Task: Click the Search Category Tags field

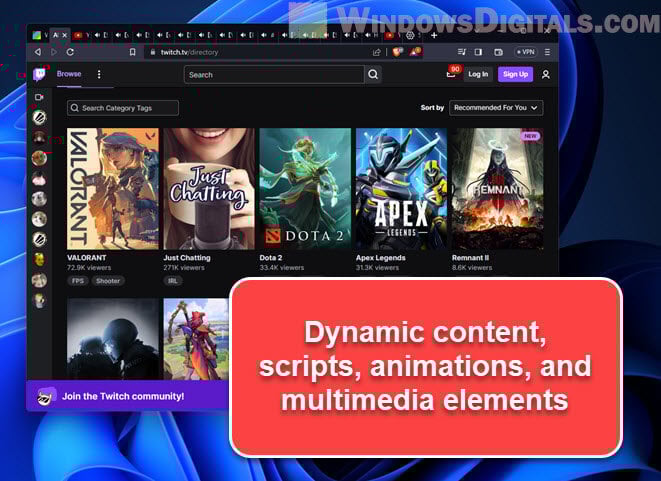Action: coord(123,108)
